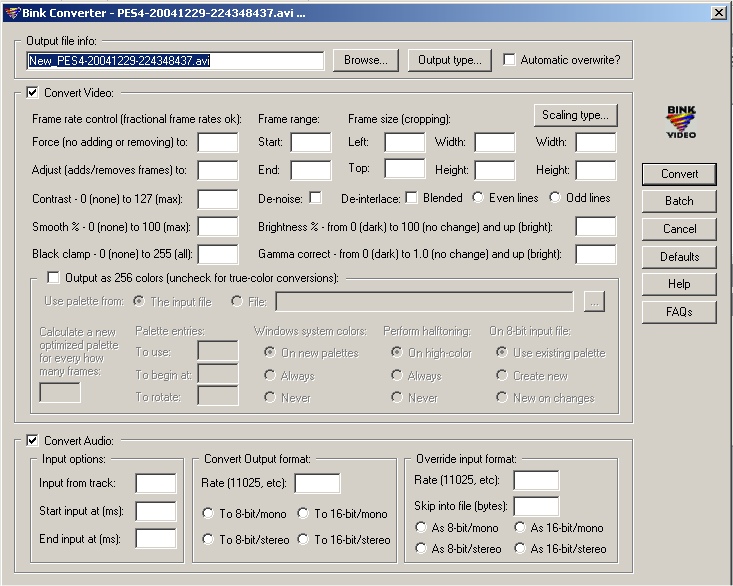
Task: Select As 16-bit/mono input override
Action: pos(520,527)
